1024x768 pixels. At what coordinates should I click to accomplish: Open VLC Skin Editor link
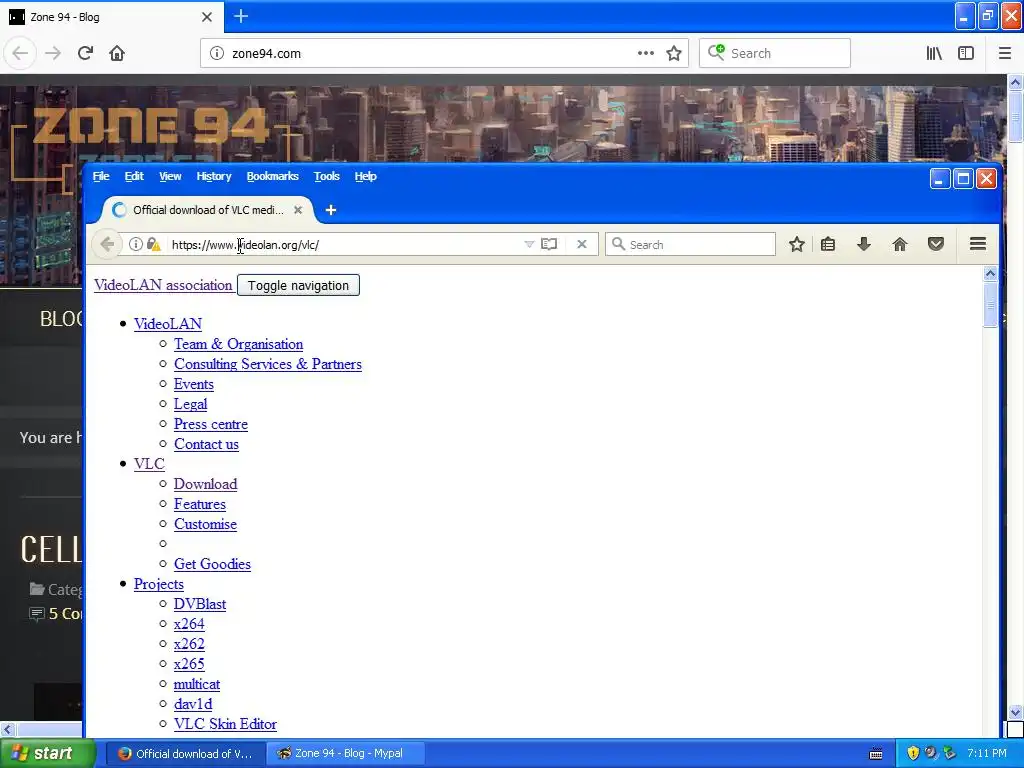tap(225, 724)
